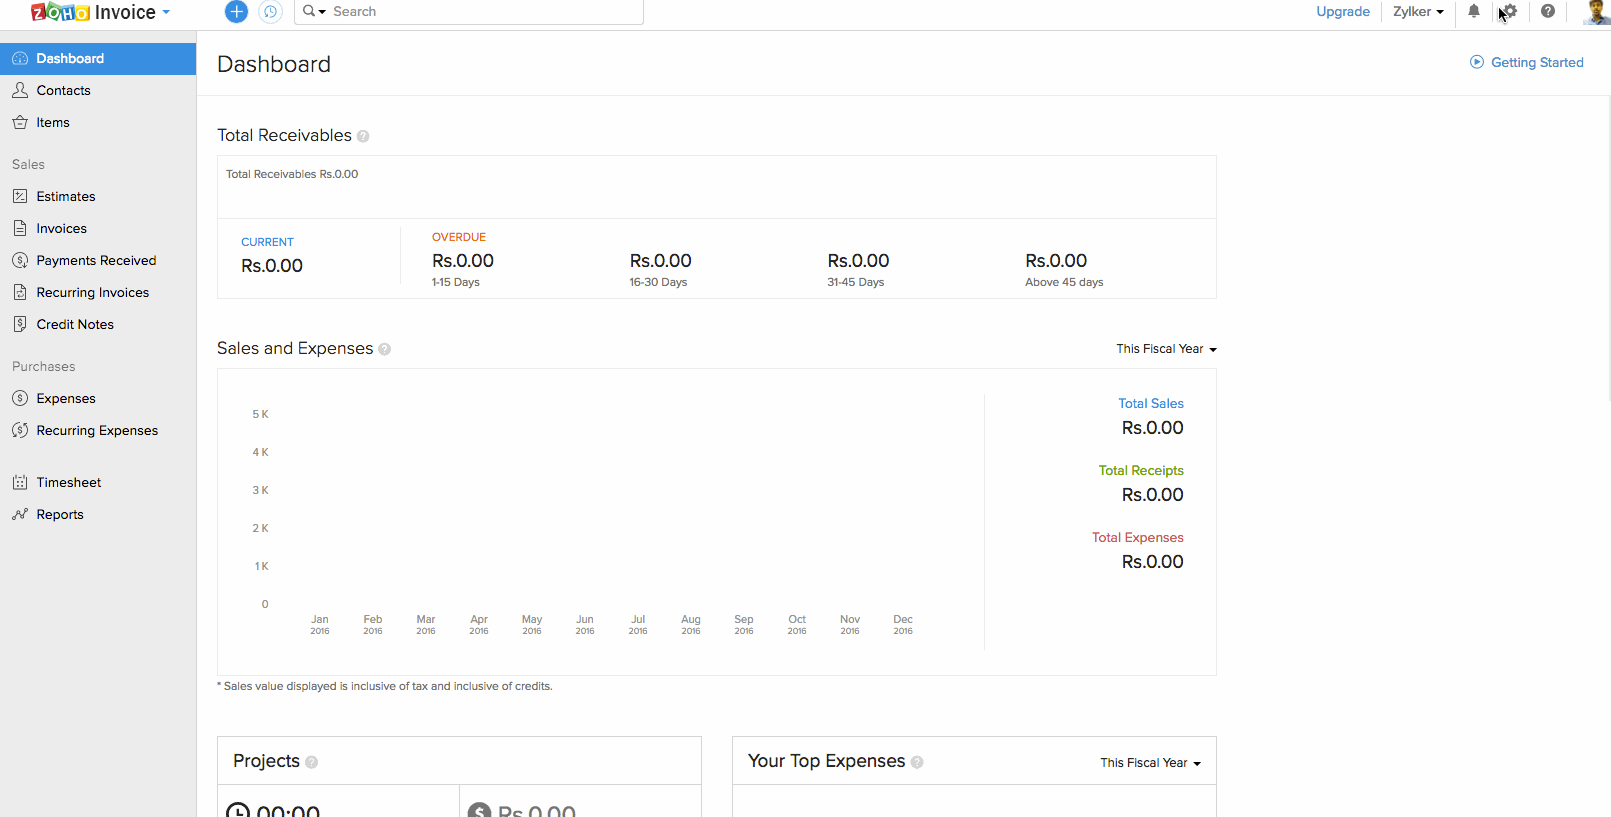Click the Contacts person icon
The height and width of the screenshot is (817, 1611).
20,90
